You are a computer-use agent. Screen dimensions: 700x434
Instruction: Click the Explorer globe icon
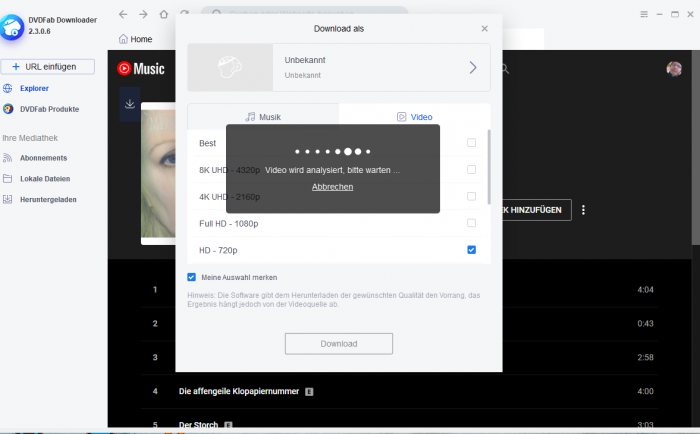click(x=8, y=88)
